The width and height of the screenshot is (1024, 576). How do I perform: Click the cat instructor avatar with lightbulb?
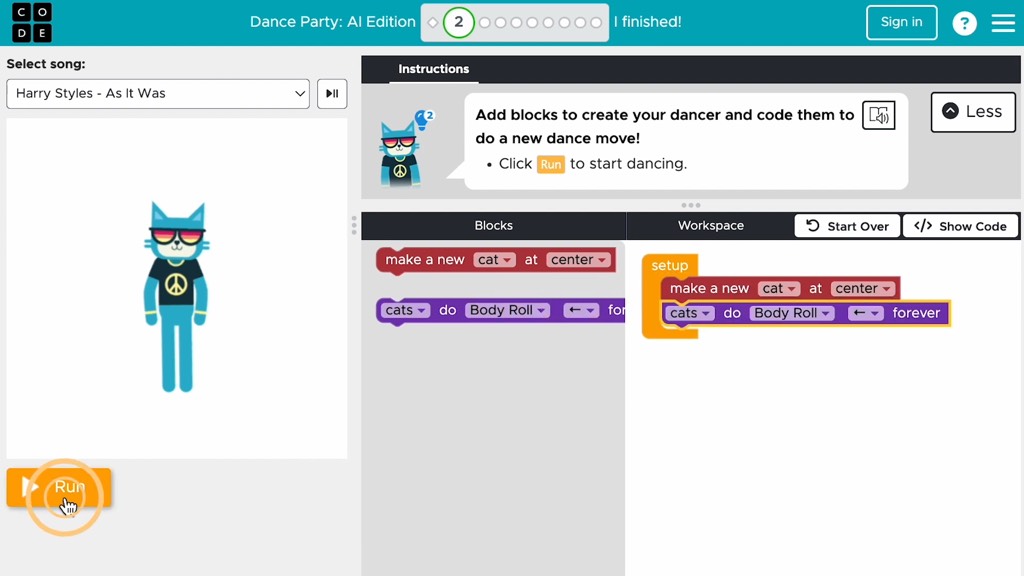402,148
